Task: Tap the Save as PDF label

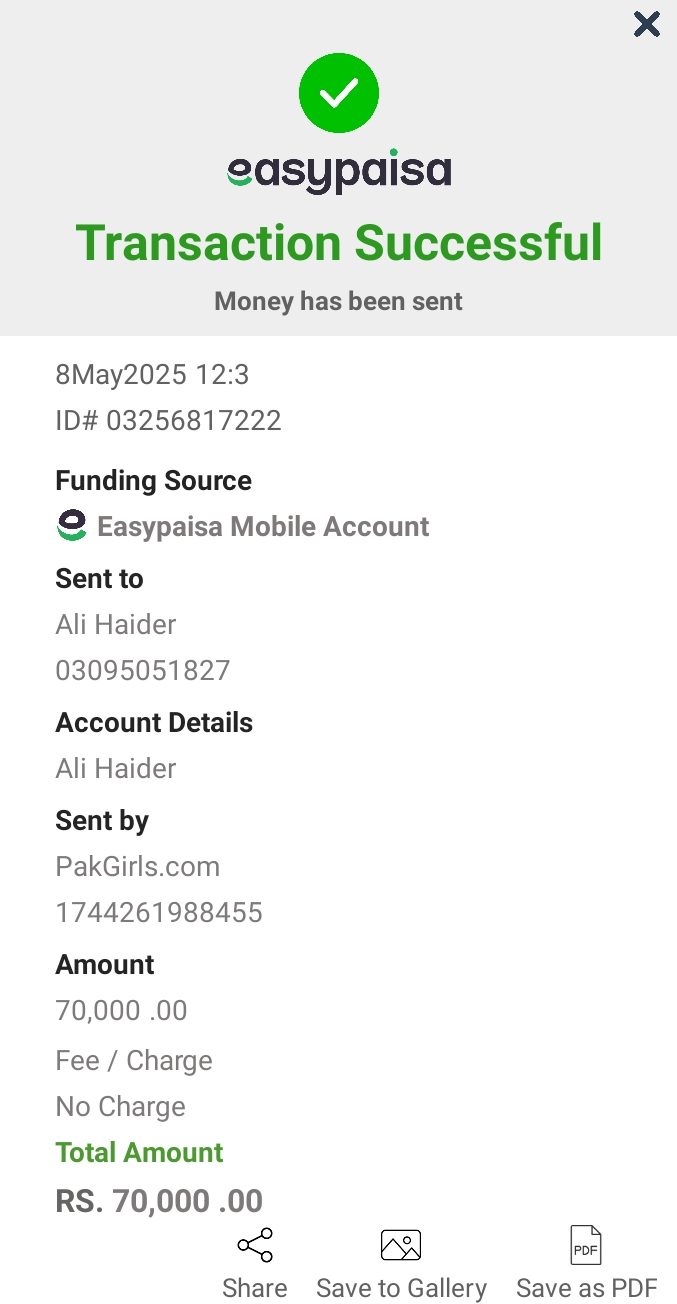Action: tap(585, 1288)
